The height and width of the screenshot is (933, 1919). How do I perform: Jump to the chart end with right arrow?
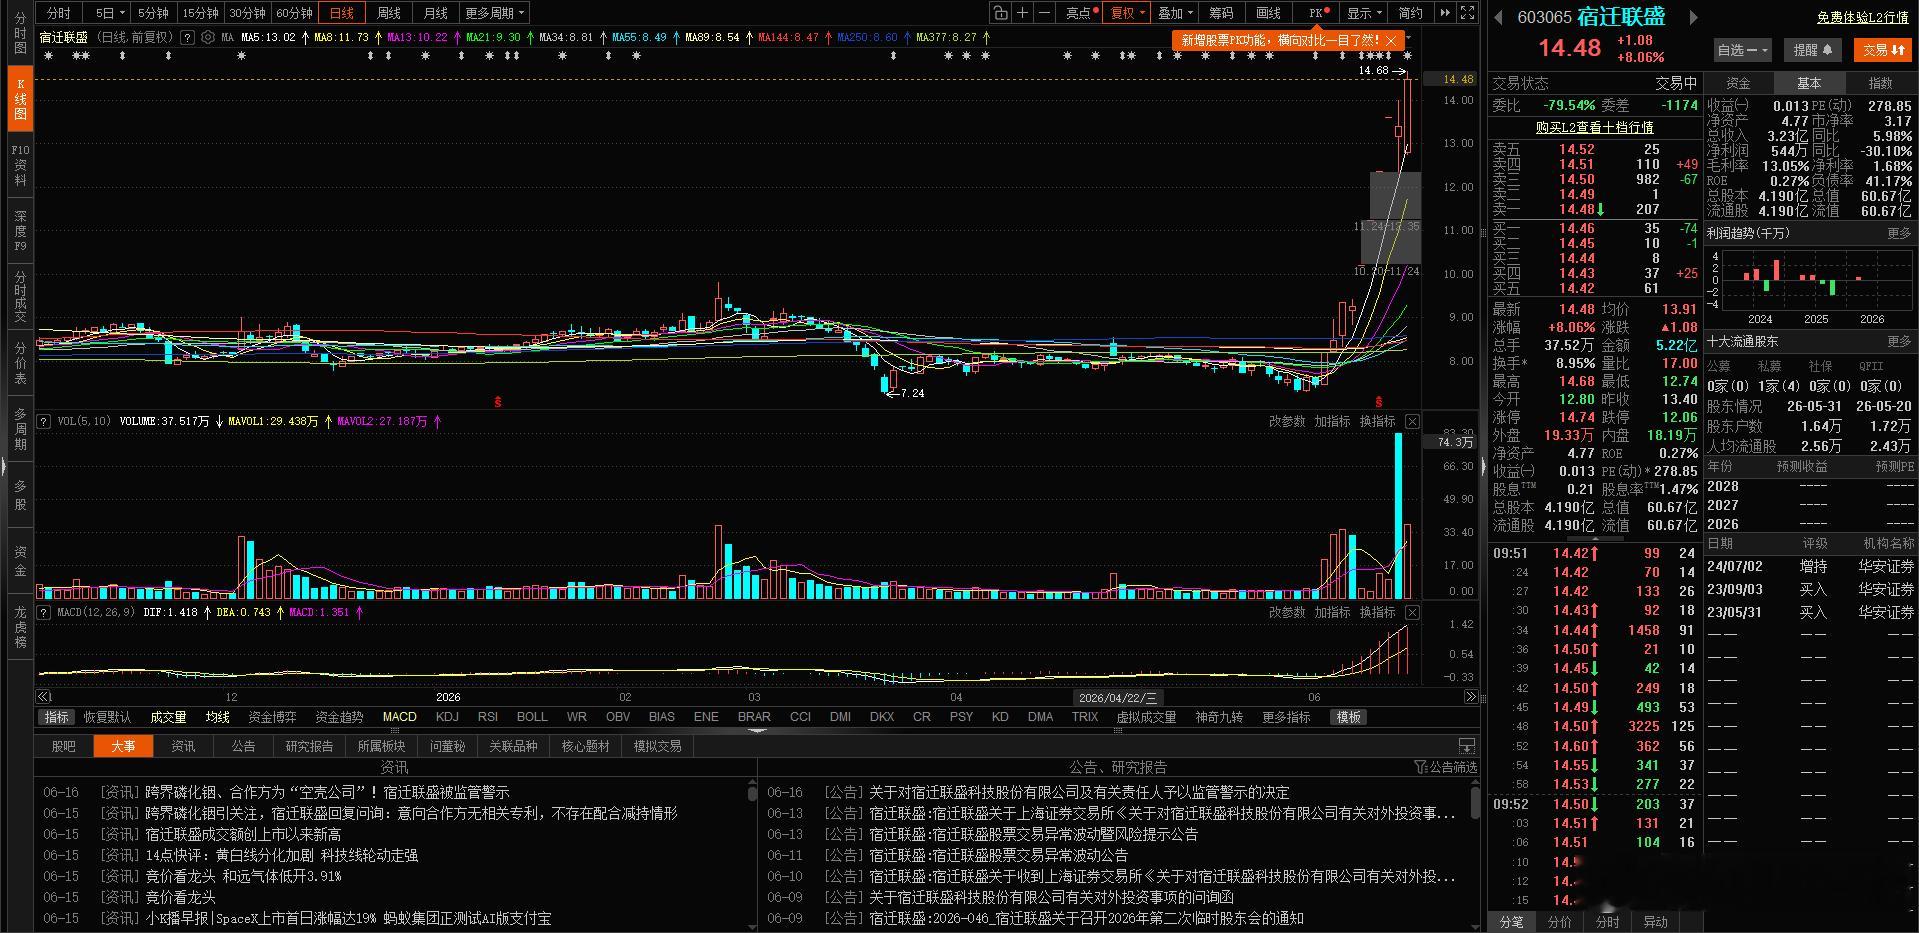point(1470,697)
